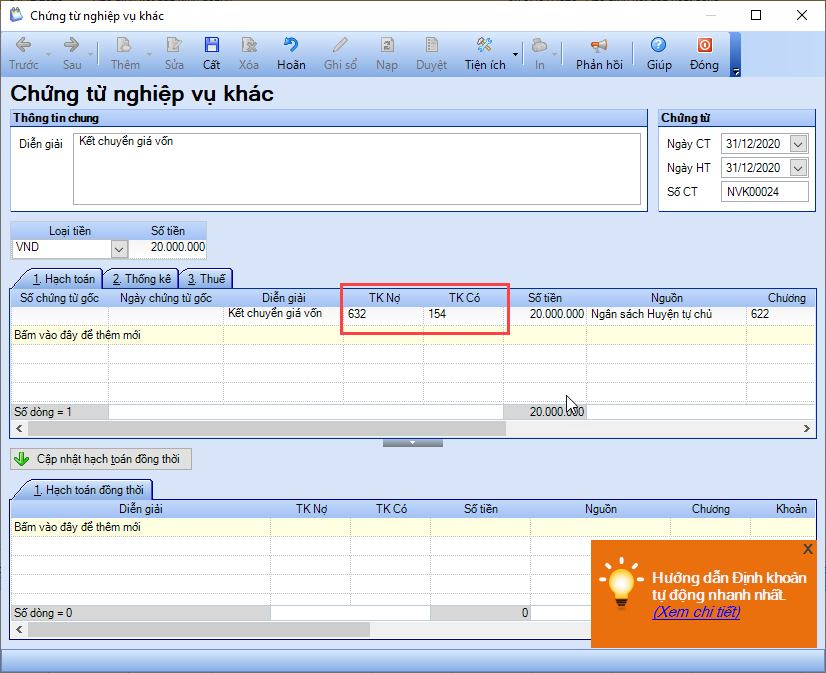Click the Số CT input field
Viewport: 826px width, 673px height.
pos(764,192)
